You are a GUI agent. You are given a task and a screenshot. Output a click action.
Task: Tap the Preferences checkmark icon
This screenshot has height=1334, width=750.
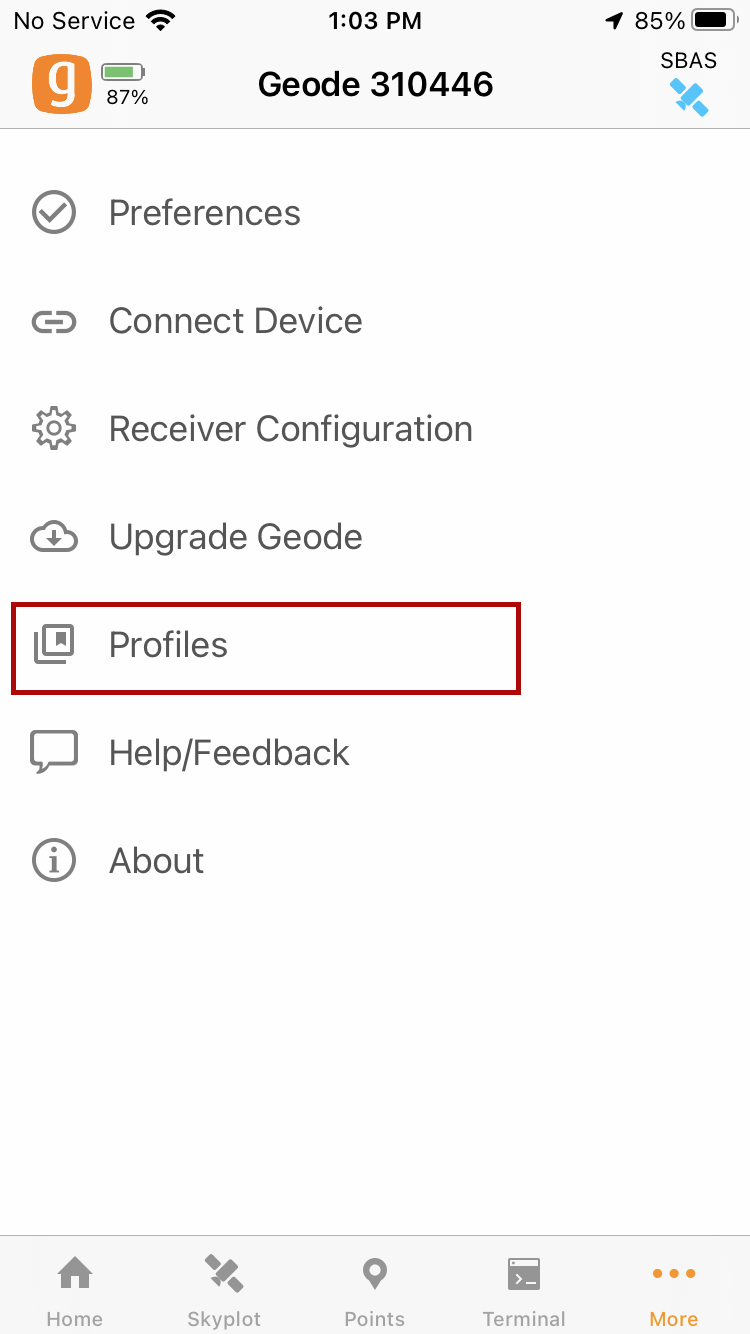tap(54, 213)
